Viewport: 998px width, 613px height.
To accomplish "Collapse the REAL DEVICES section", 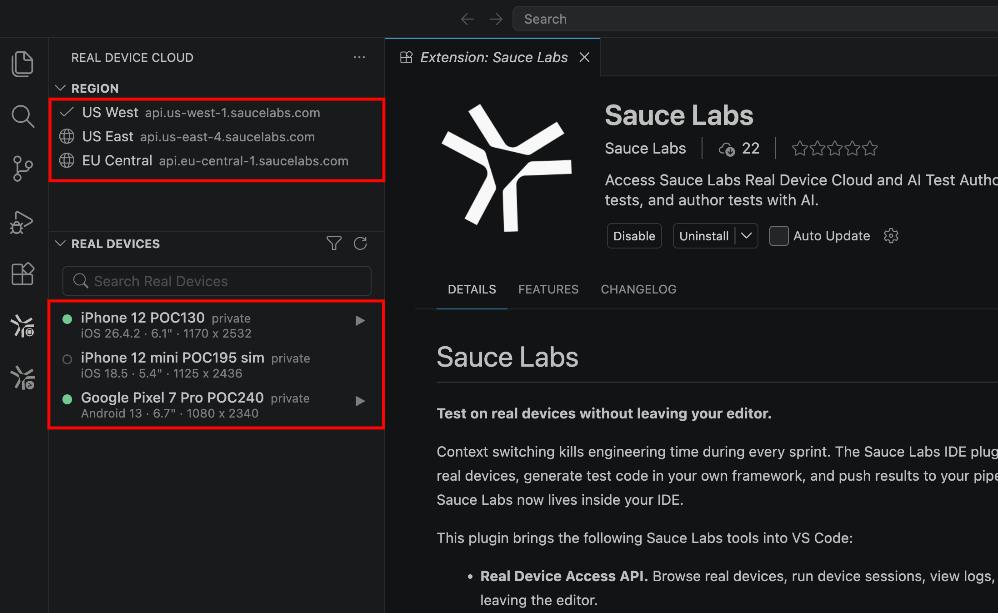I will pyautogui.click(x=60, y=243).
